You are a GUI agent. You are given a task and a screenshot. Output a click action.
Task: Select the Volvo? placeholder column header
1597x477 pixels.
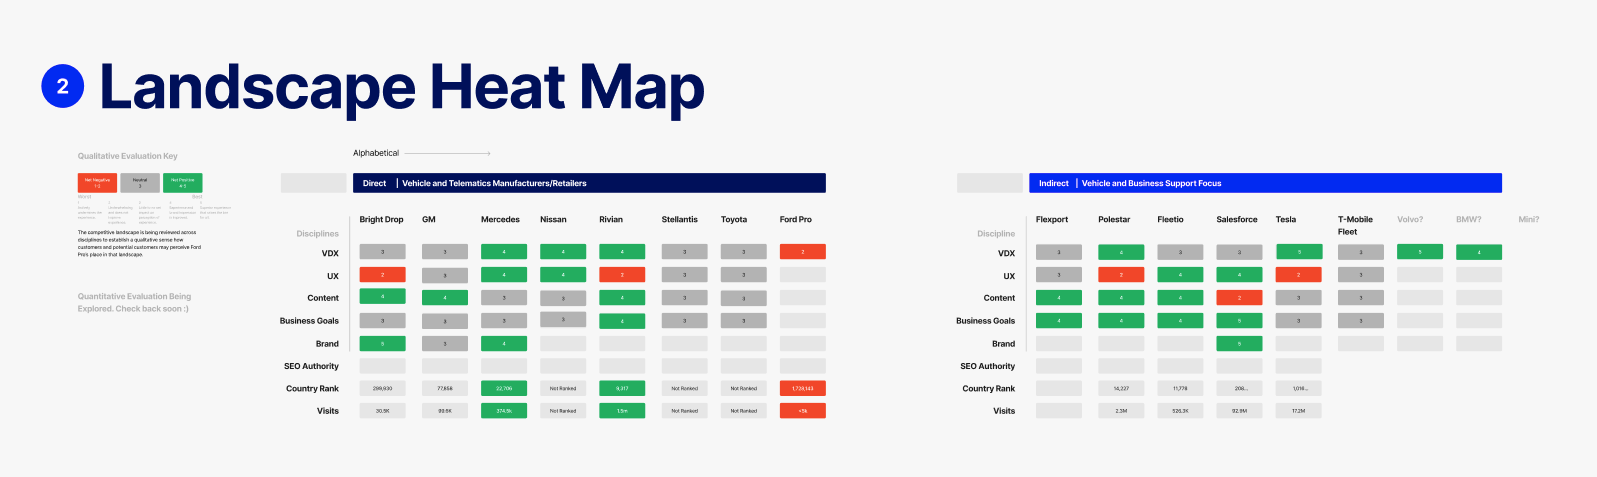pos(1410,219)
